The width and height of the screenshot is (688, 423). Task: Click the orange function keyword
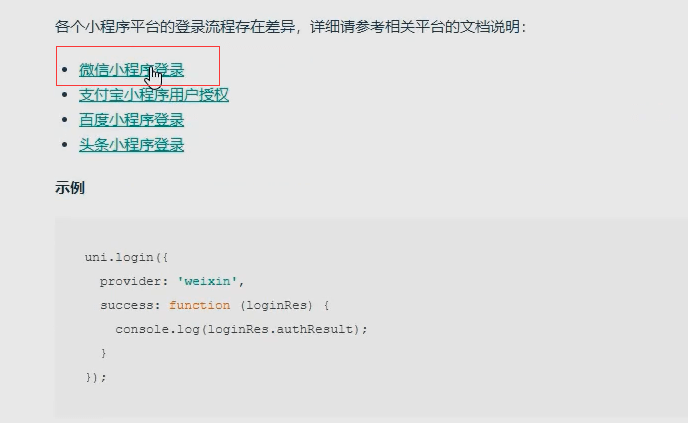pos(199,305)
